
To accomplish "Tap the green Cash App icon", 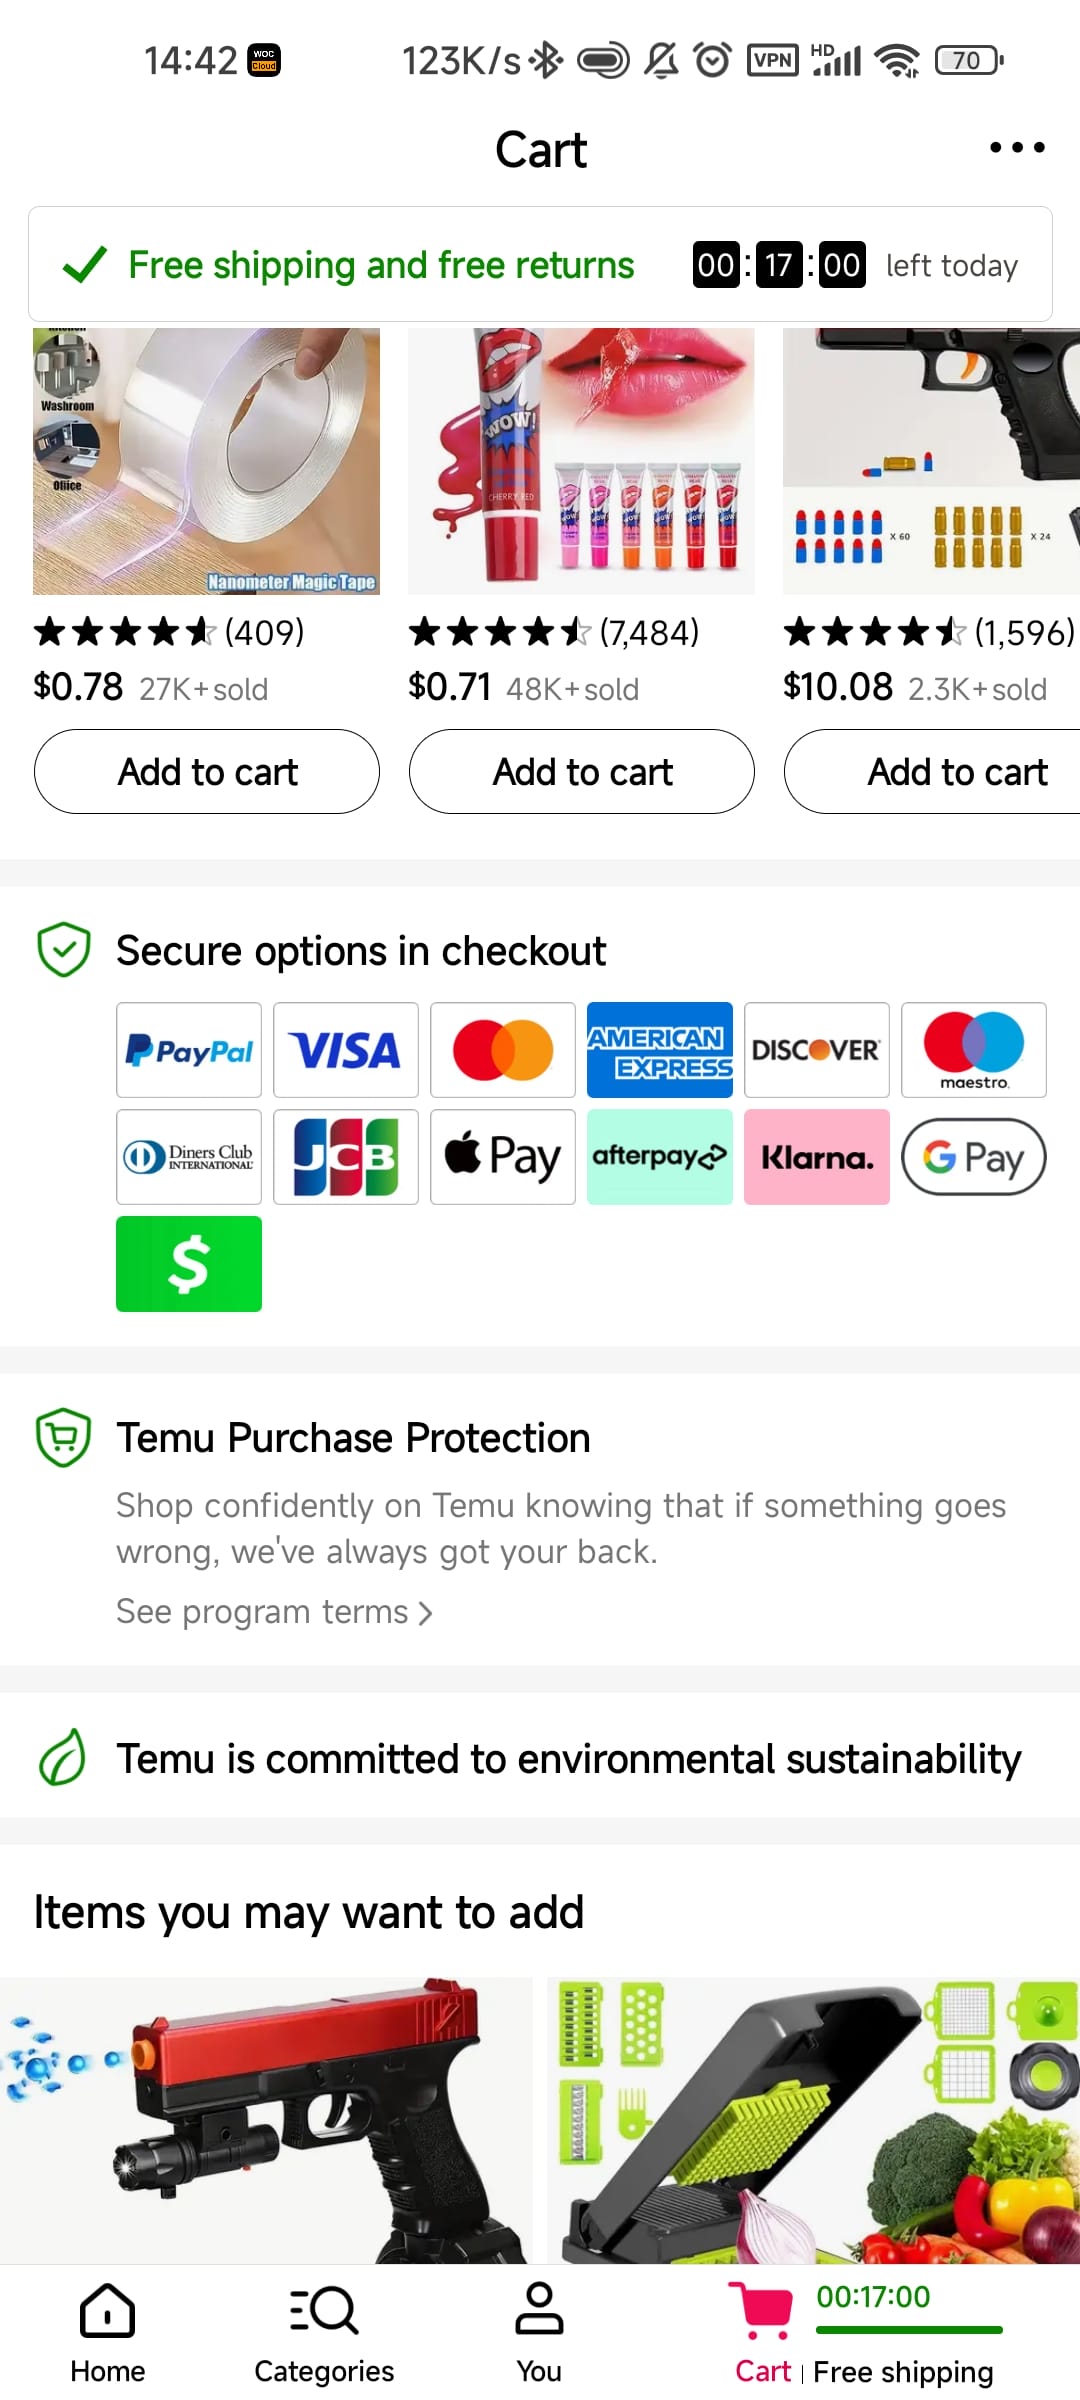I will (x=189, y=1264).
